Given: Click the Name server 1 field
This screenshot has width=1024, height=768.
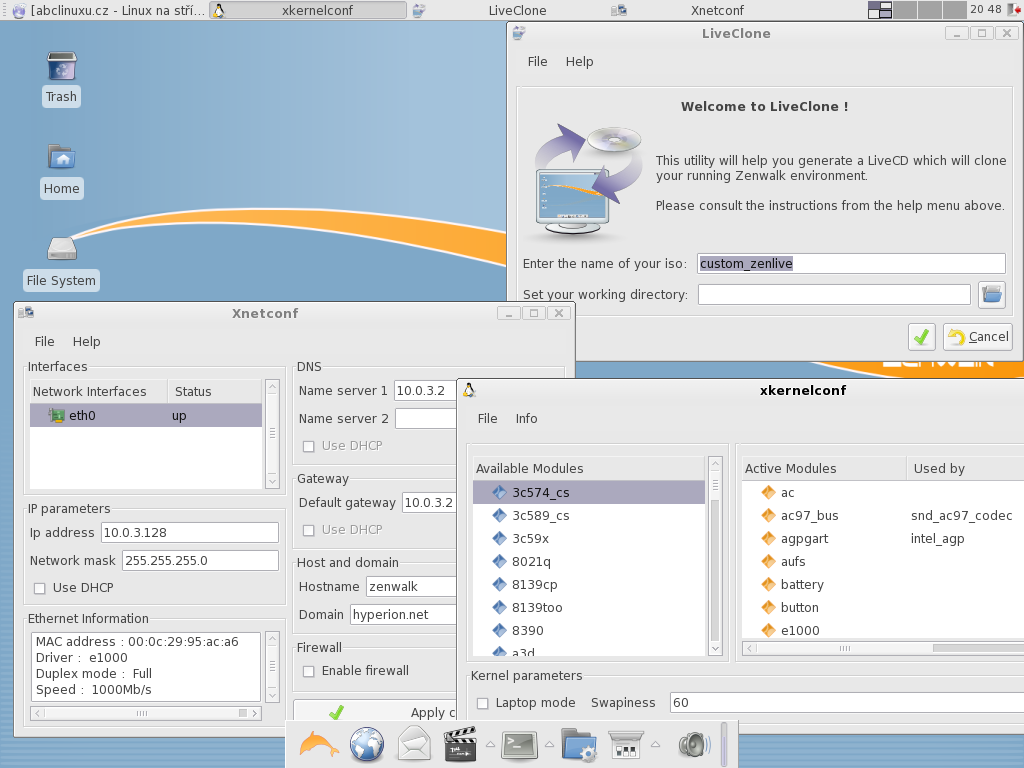Looking at the screenshot, I should [x=425, y=391].
